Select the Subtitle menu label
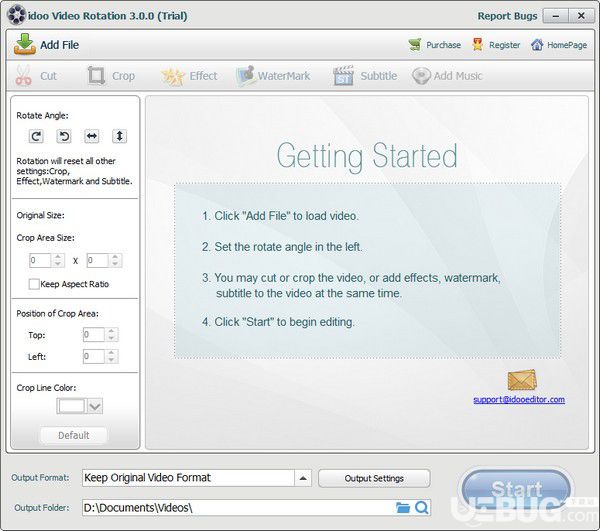 tap(378, 76)
